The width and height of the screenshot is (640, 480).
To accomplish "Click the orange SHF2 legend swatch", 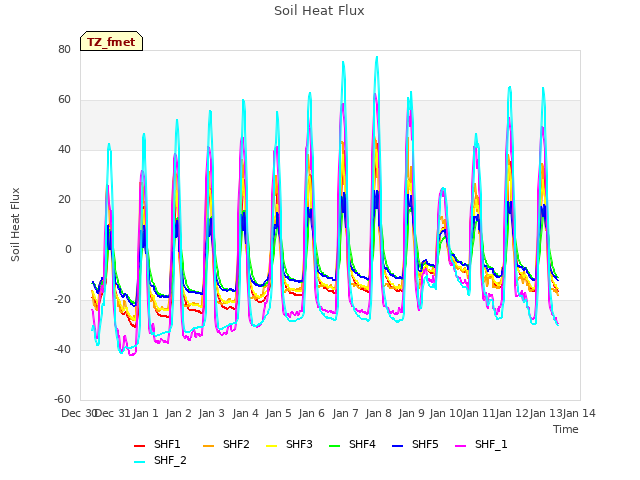I will tap(209, 446).
